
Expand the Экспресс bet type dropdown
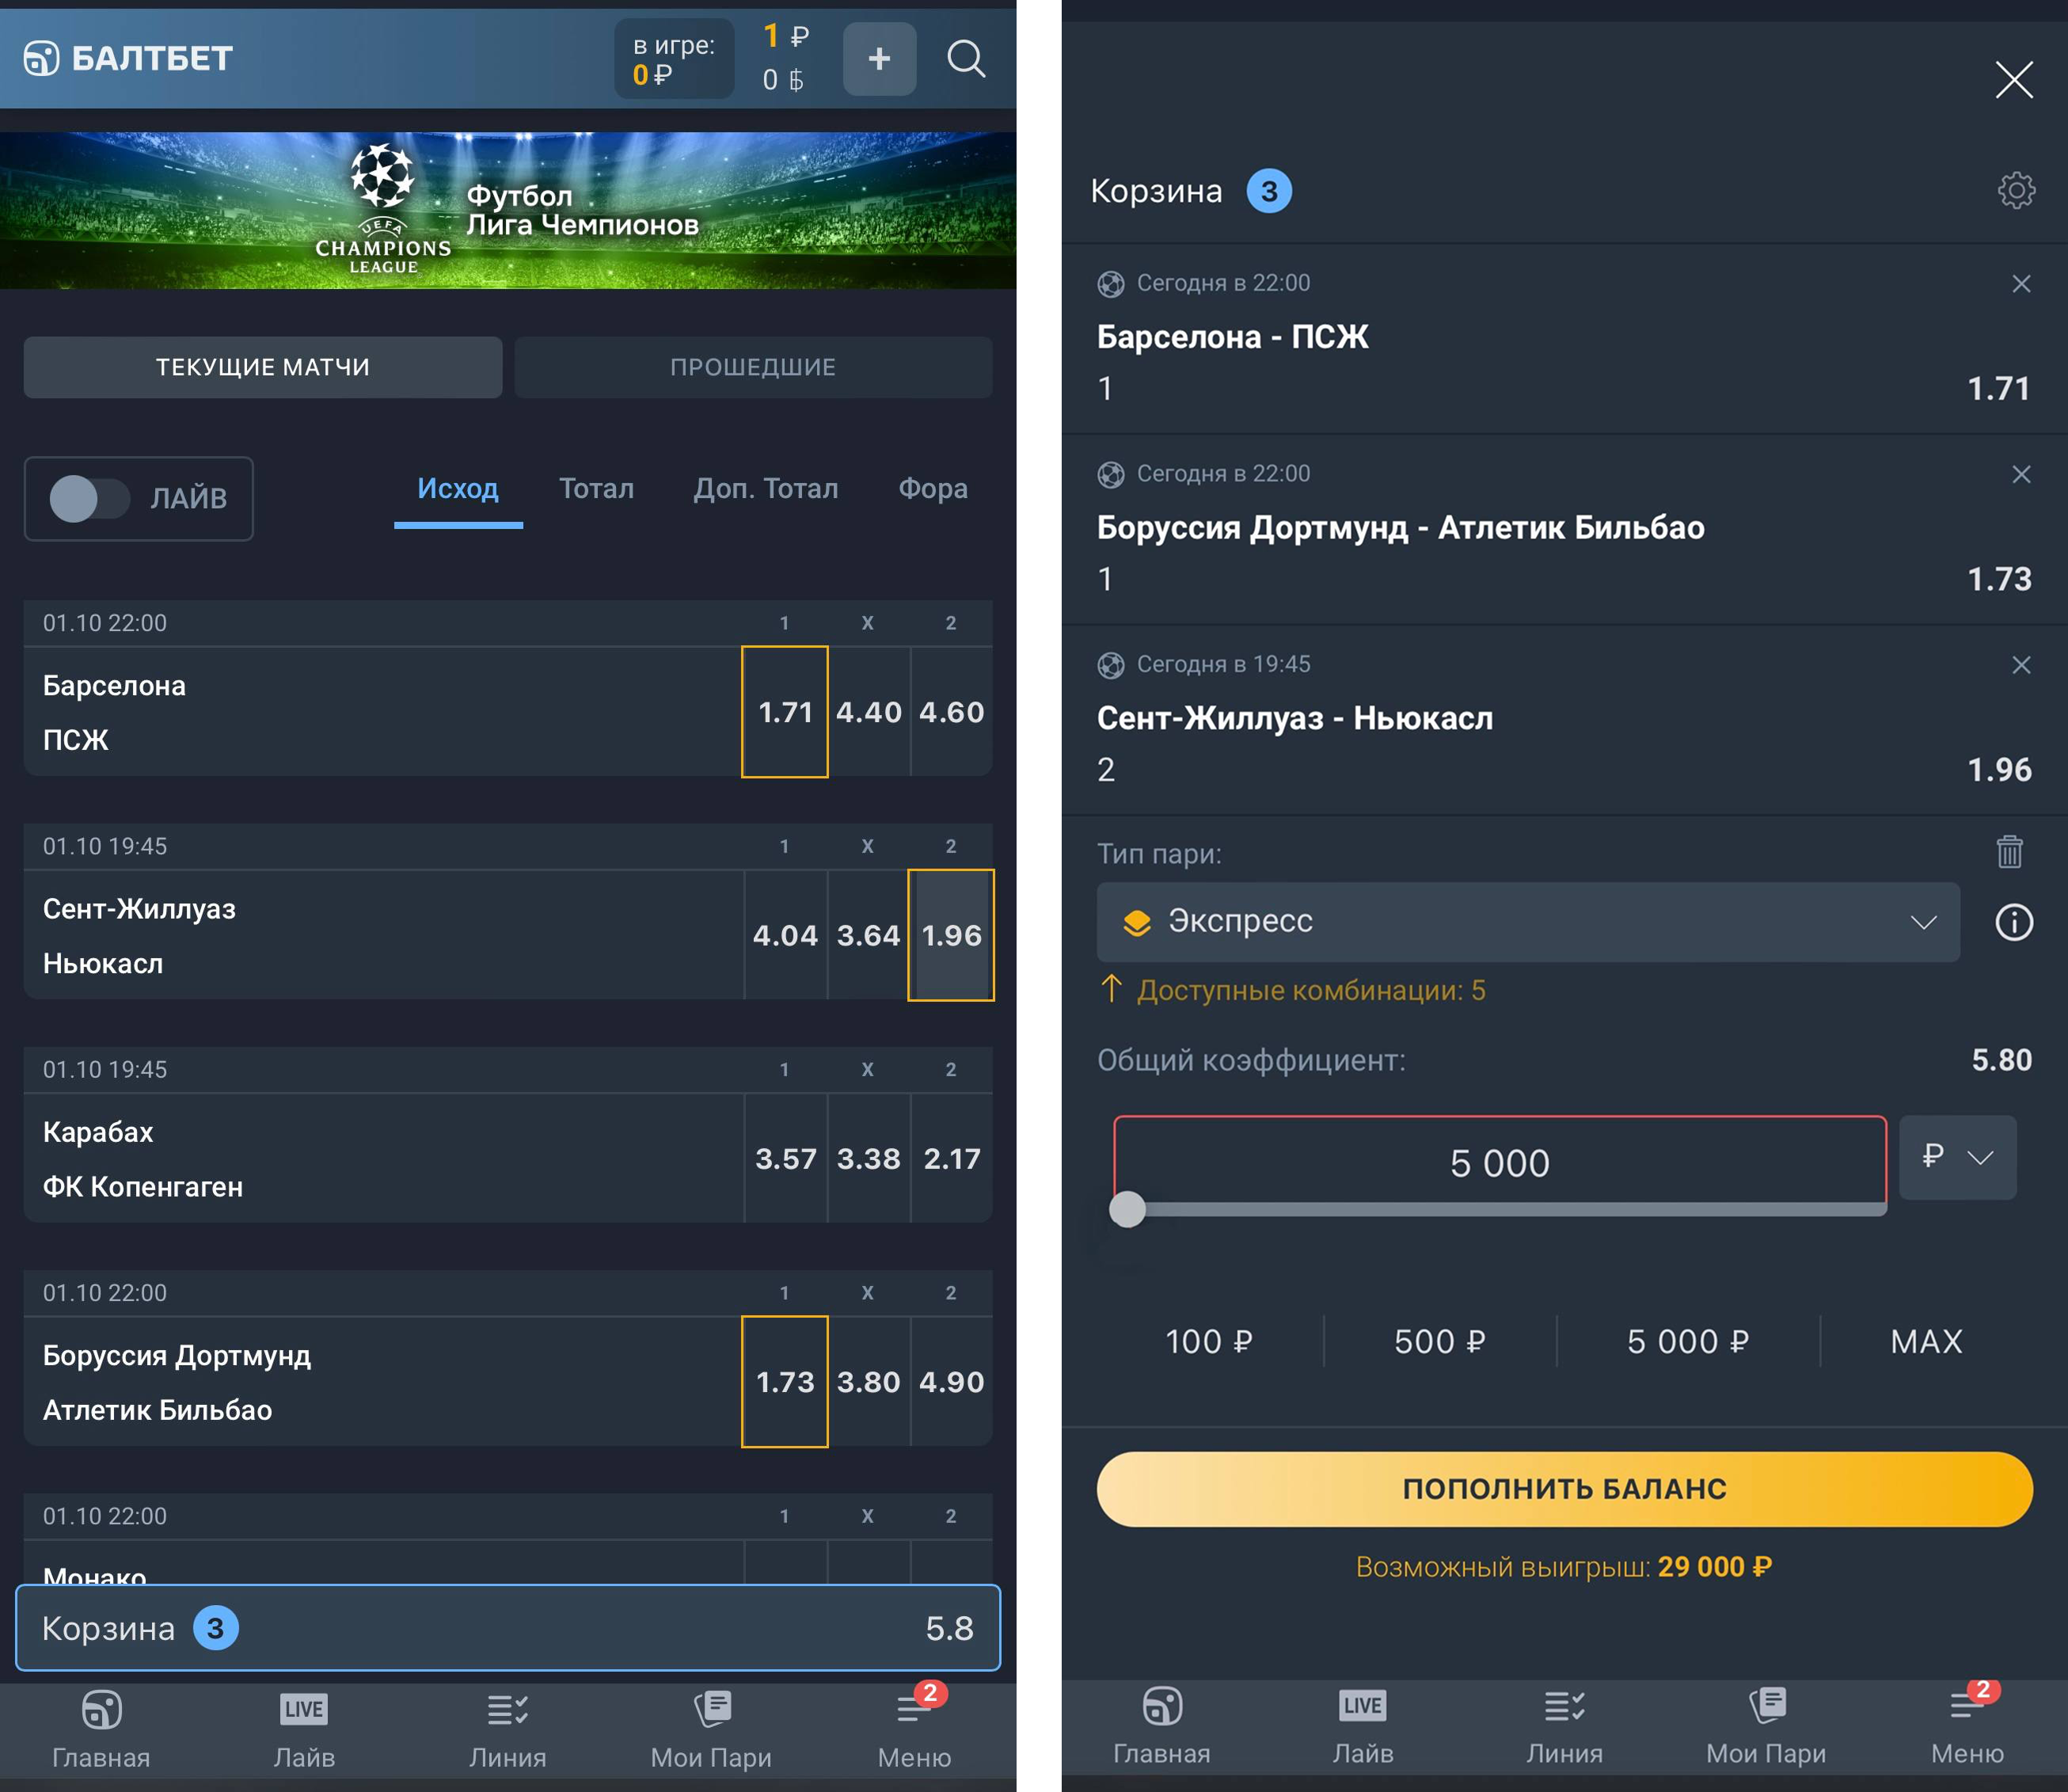pyautogui.click(x=1527, y=922)
